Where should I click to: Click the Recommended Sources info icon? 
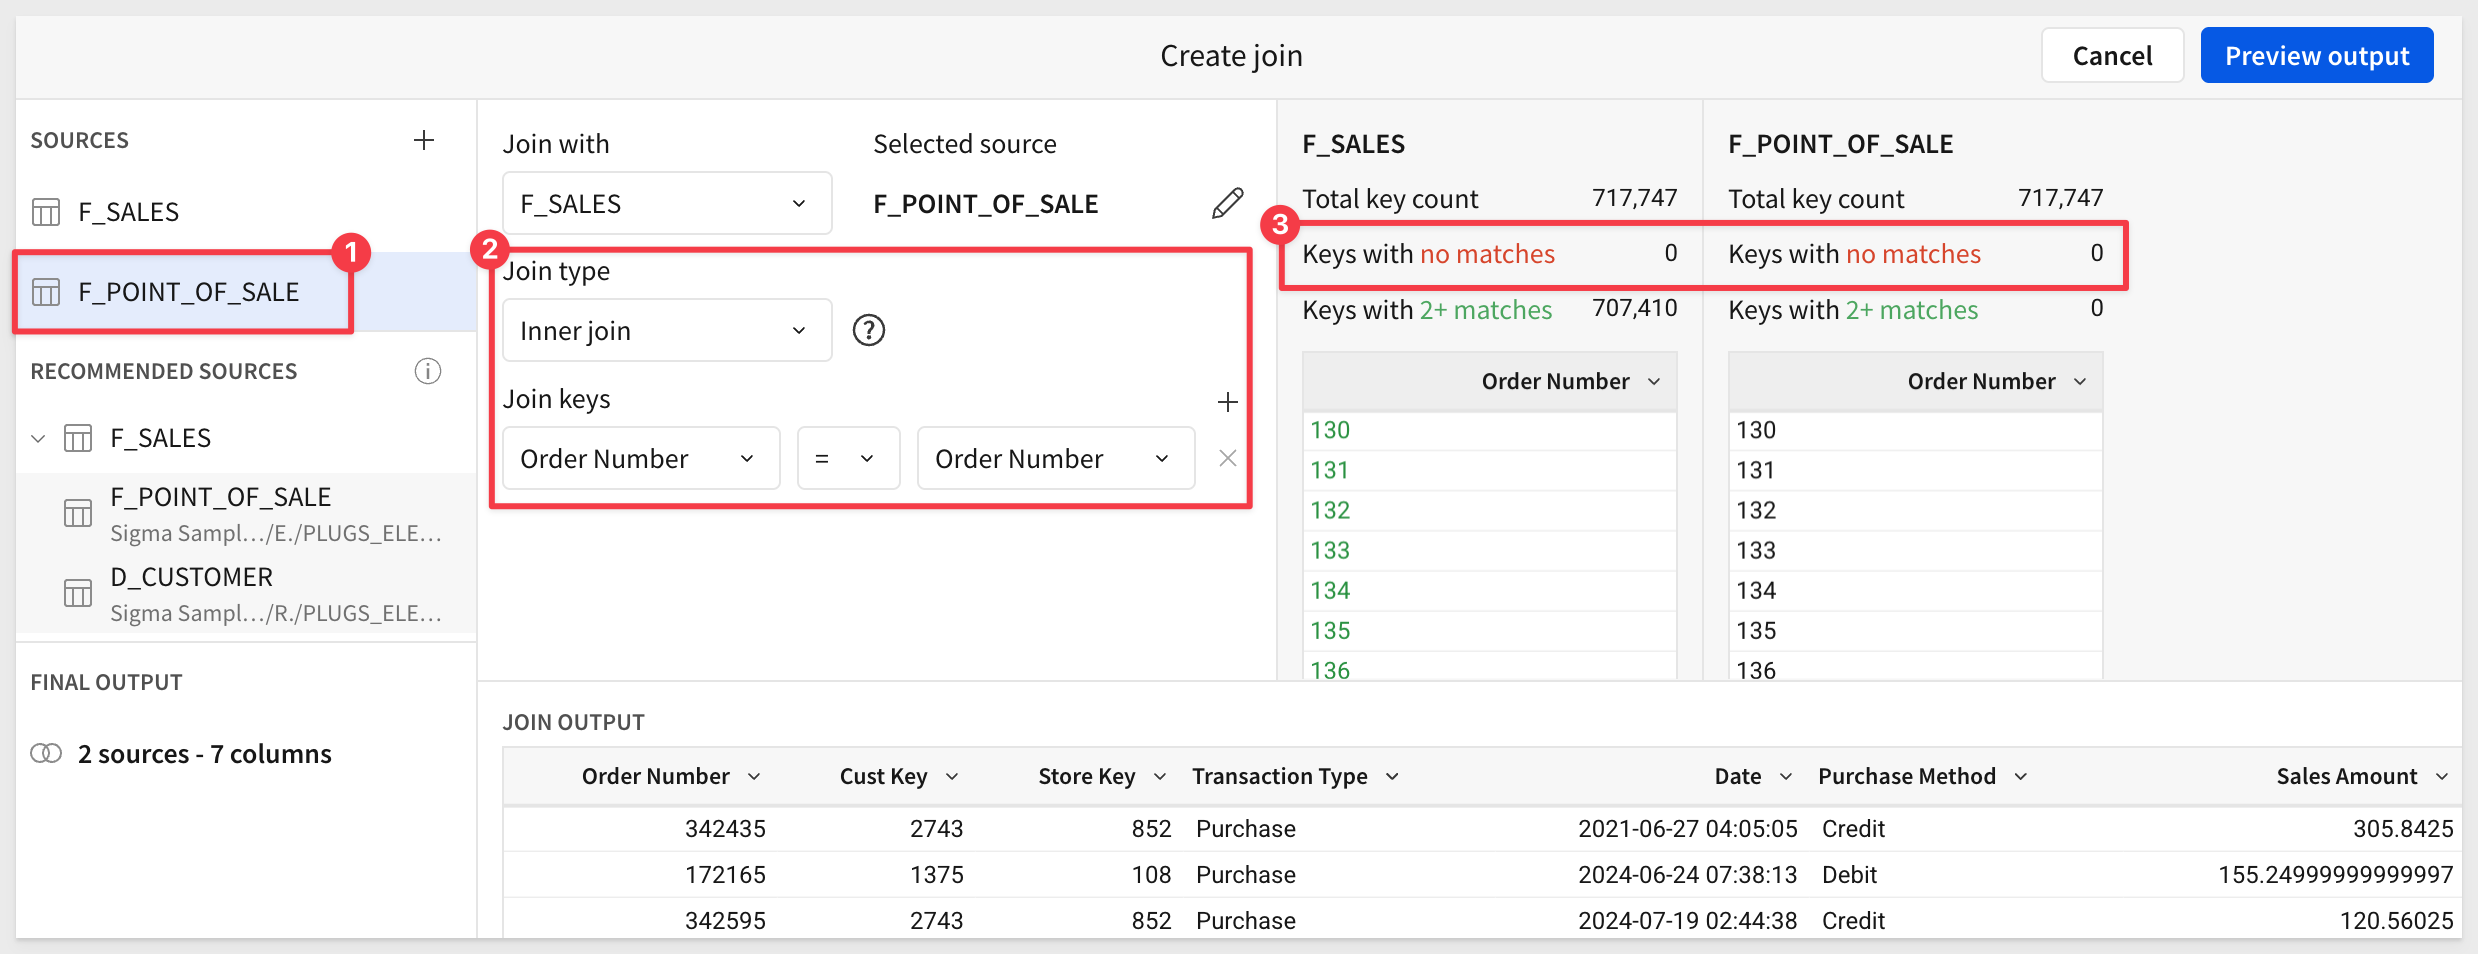[428, 371]
